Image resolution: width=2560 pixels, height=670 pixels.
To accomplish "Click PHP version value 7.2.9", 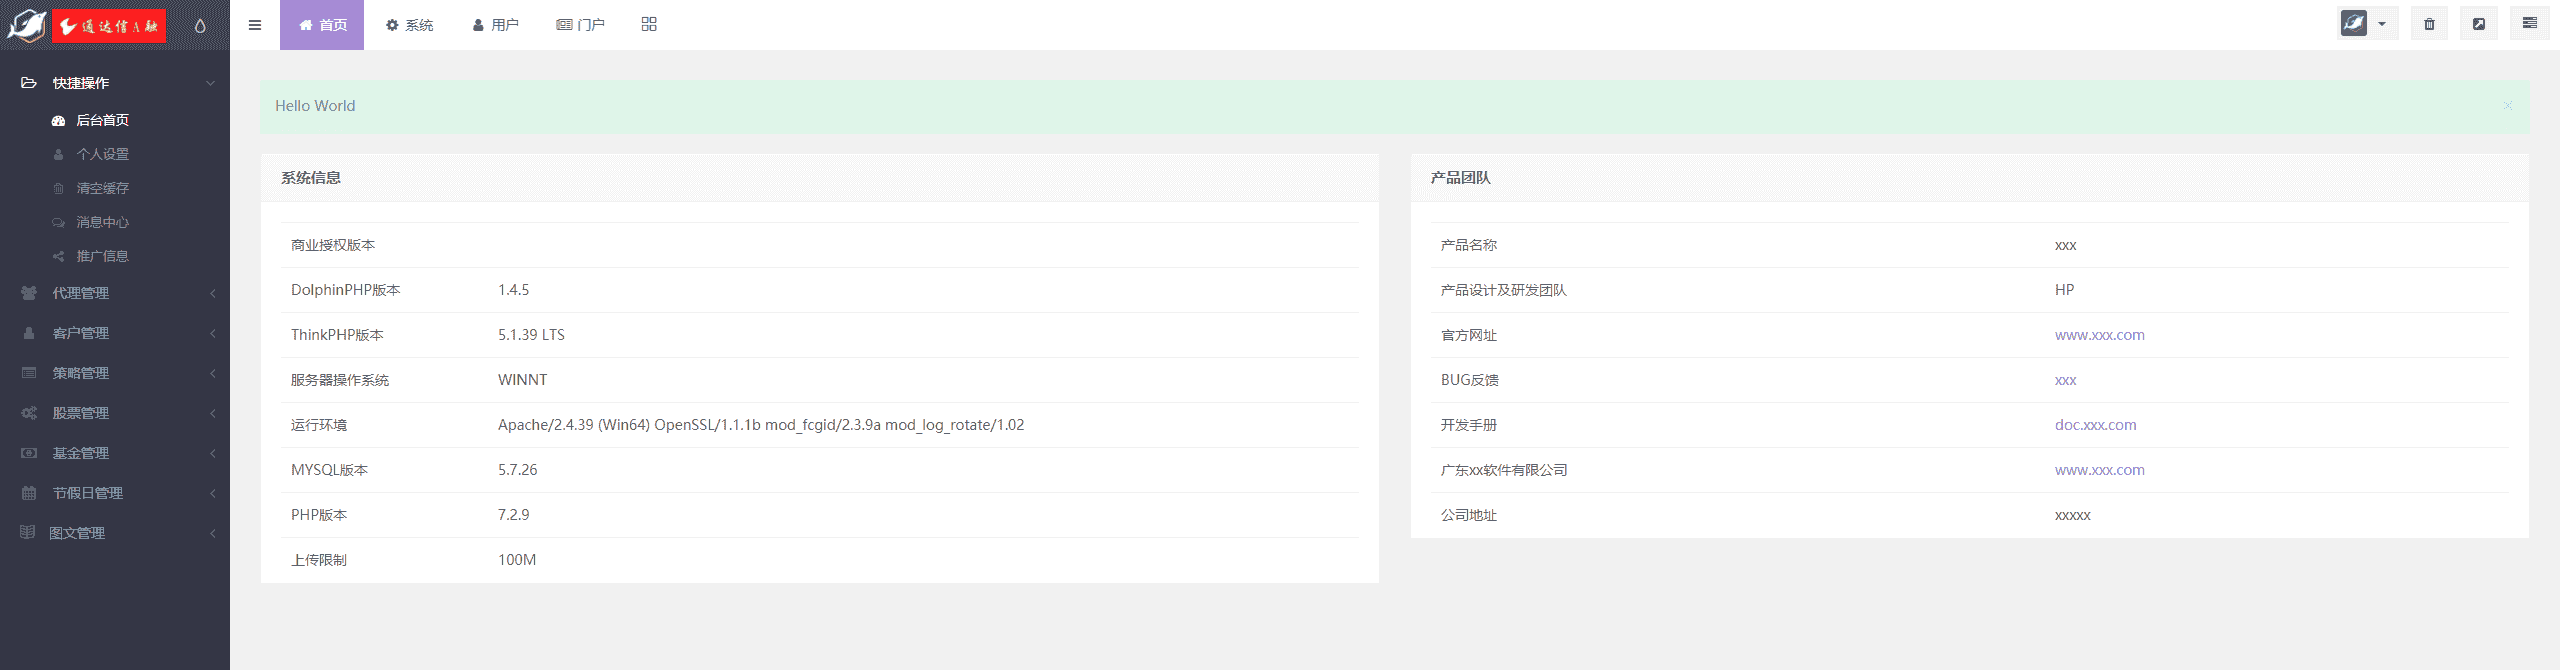I will [x=513, y=515].
